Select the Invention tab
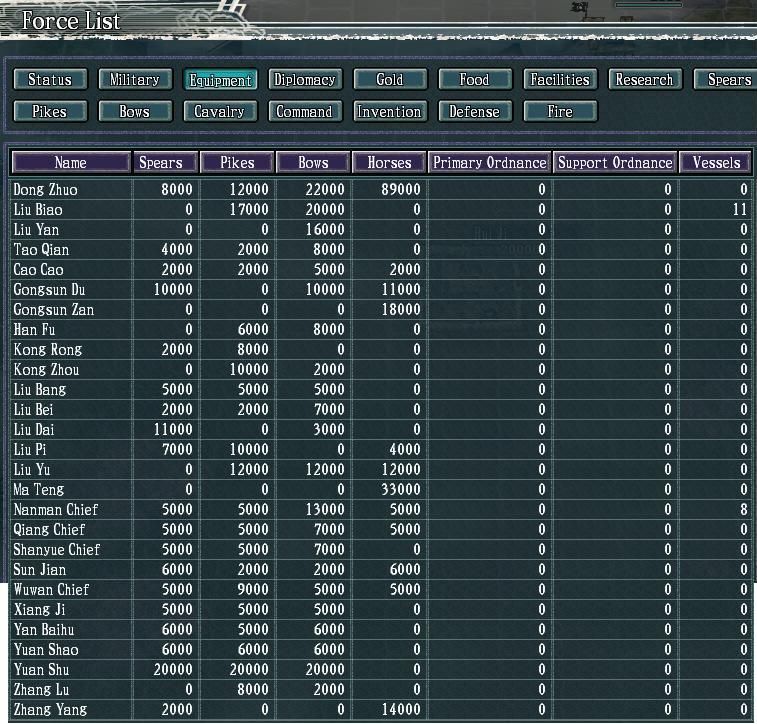Viewport: 757px width, 724px height. pyautogui.click(x=389, y=112)
